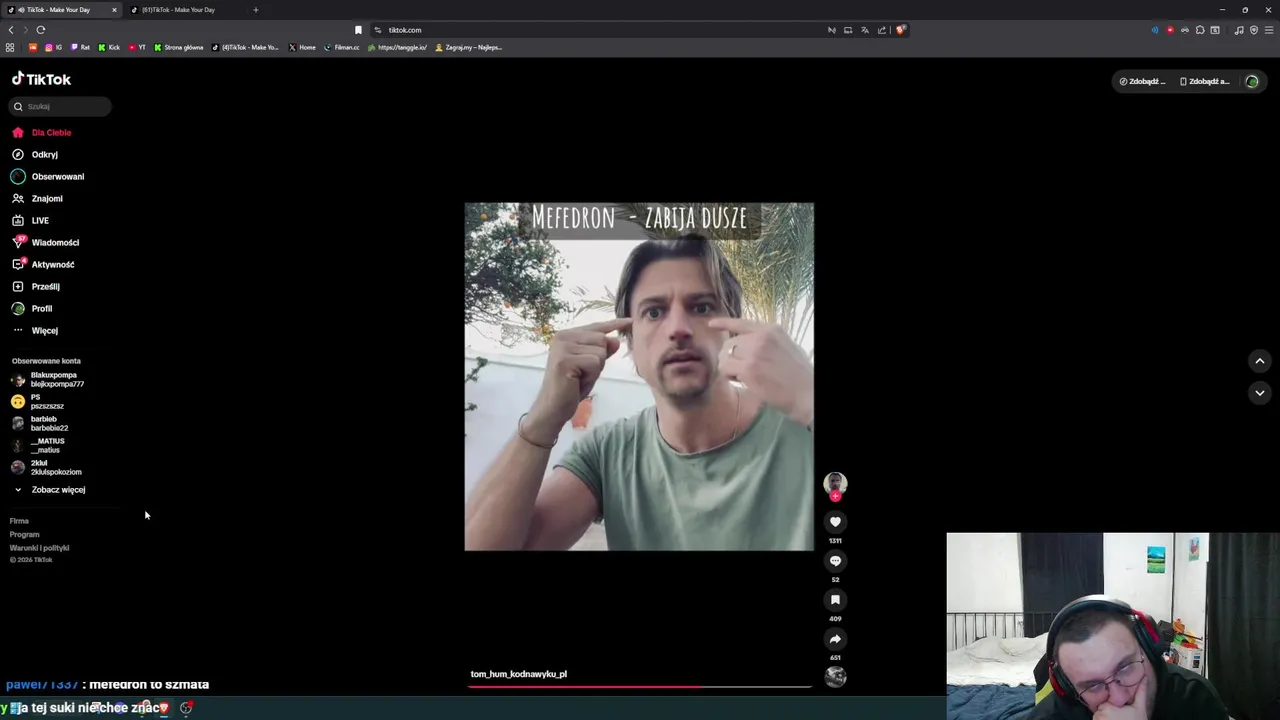Go back in browser history
Screen dimensions: 1280x720
11,30
